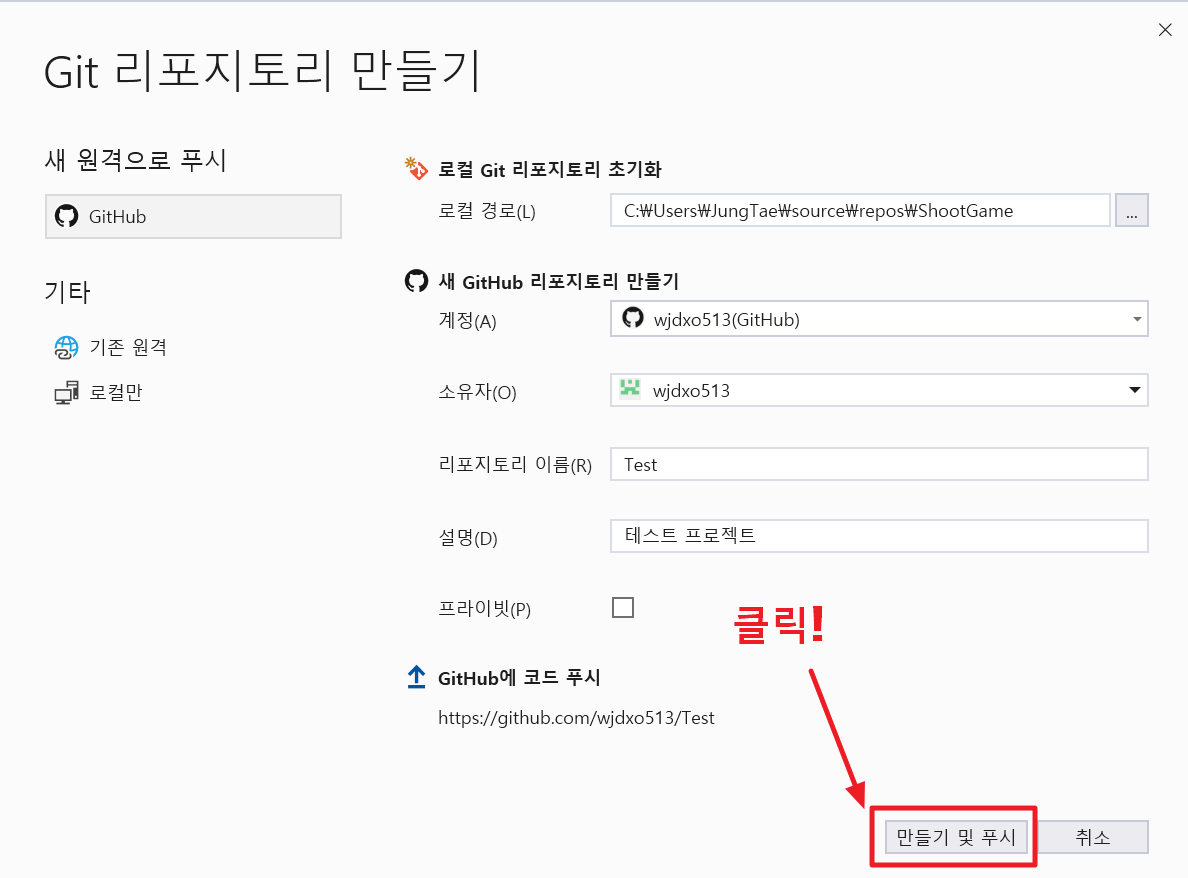Open the github.com/wjdxo513/Test link
Image resolution: width=1188 pixels, height=878 pixels.
[x=578, y=717]
